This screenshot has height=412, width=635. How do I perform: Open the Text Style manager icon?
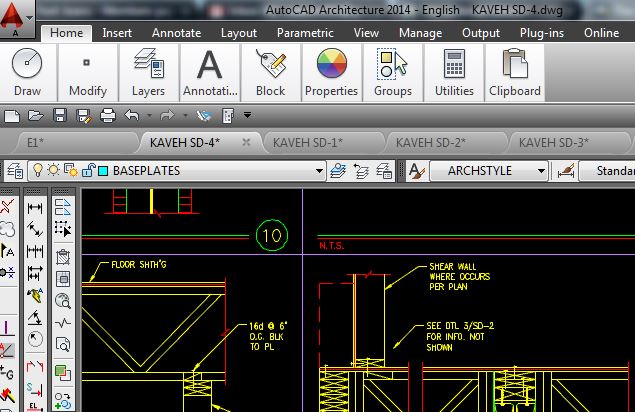[417, 171]
